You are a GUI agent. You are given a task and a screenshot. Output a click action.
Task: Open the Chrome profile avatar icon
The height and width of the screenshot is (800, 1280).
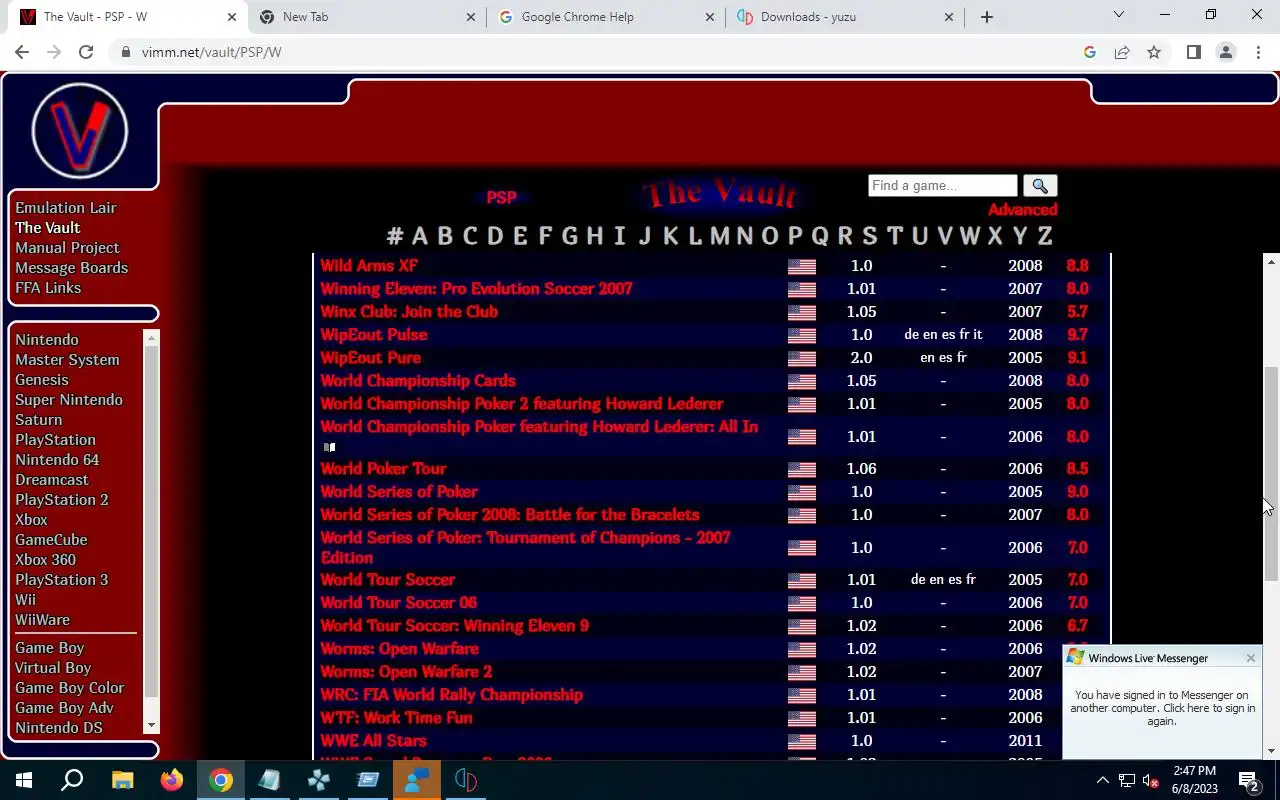click(x=1226, y=52)
